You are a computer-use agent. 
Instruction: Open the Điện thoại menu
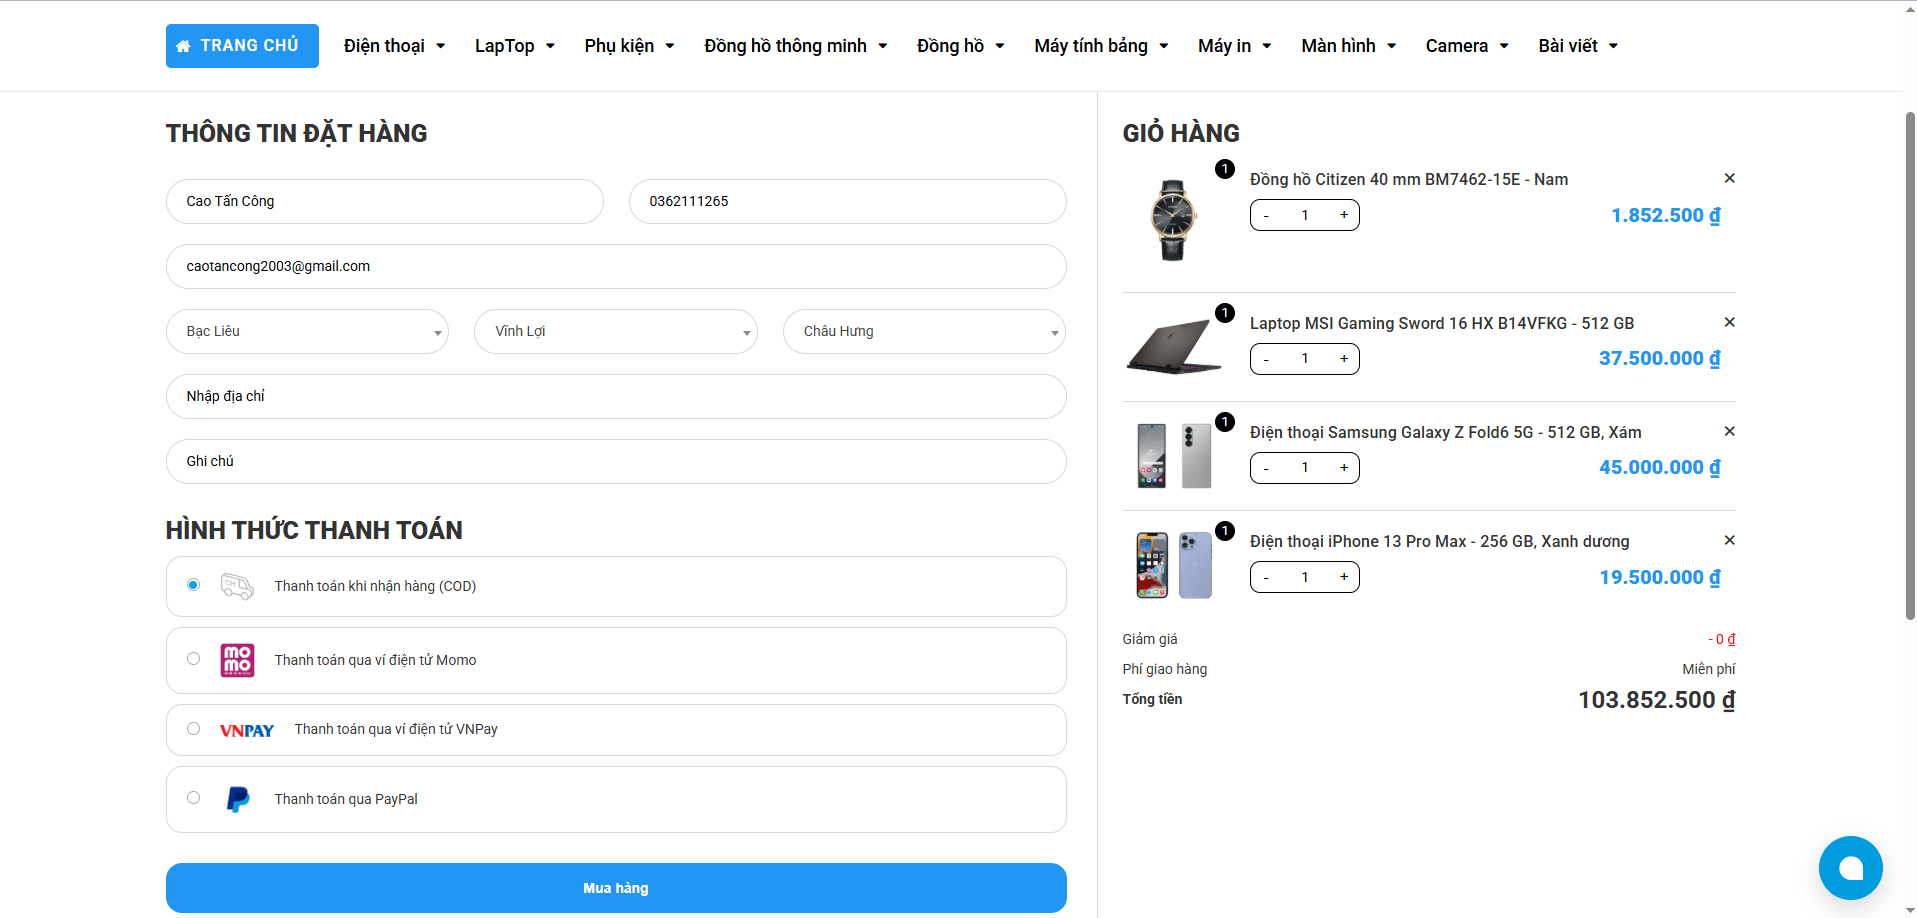click(394, 46)
